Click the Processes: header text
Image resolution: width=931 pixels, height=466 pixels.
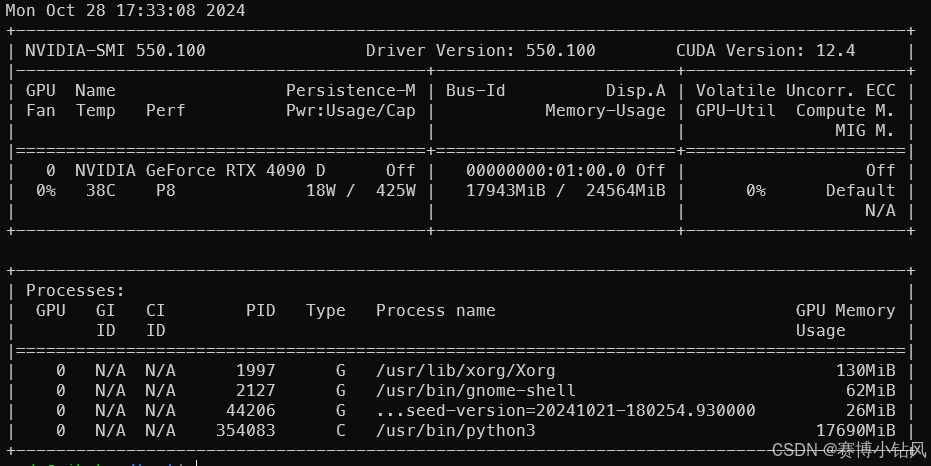[x=75, y=290]
